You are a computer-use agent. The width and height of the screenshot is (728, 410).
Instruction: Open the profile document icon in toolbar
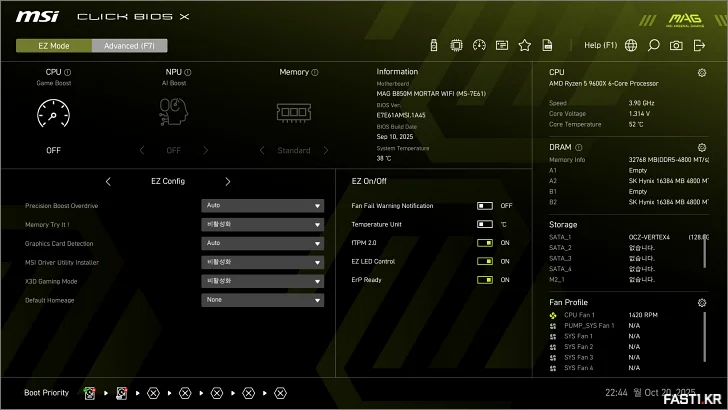click(x=547, y=45)
